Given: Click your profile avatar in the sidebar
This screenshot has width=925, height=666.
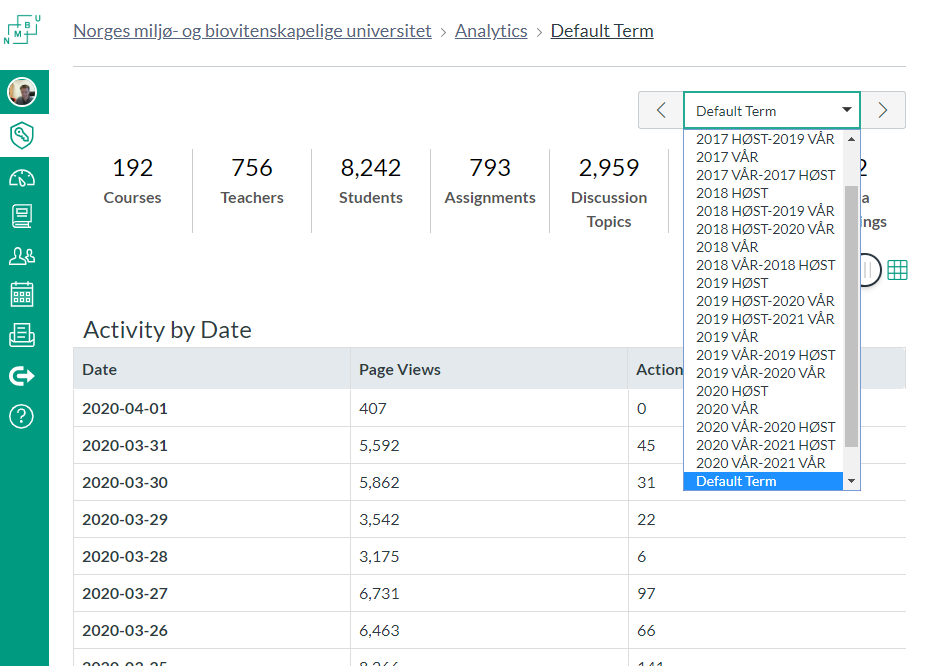Looking at the screenshot, I should [x=21, y=91].
